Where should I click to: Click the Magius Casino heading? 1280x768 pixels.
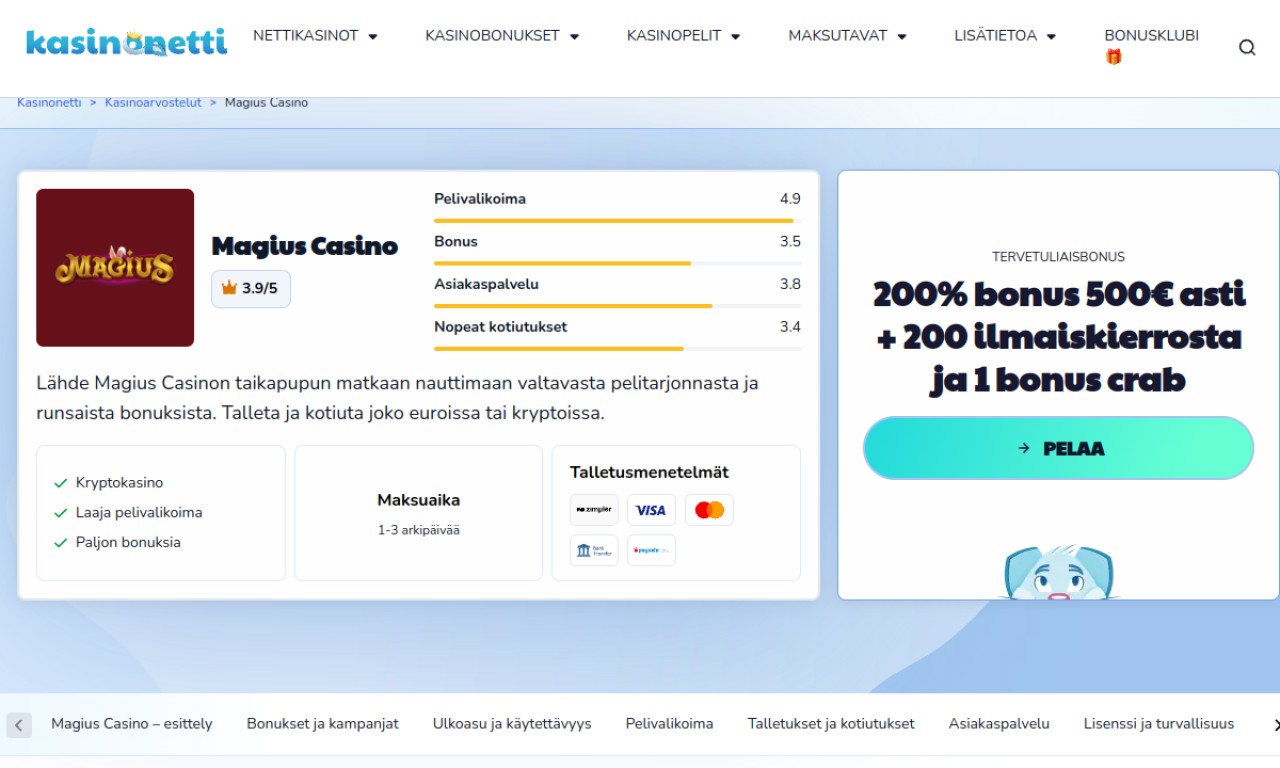point(305,246)
